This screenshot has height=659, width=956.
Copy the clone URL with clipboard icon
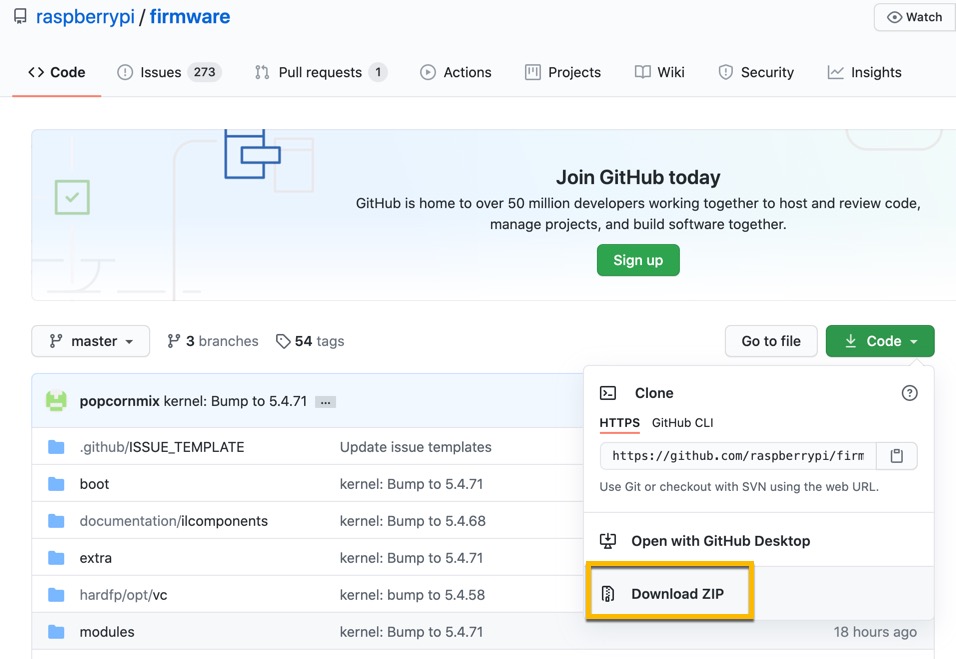[896, 456]
